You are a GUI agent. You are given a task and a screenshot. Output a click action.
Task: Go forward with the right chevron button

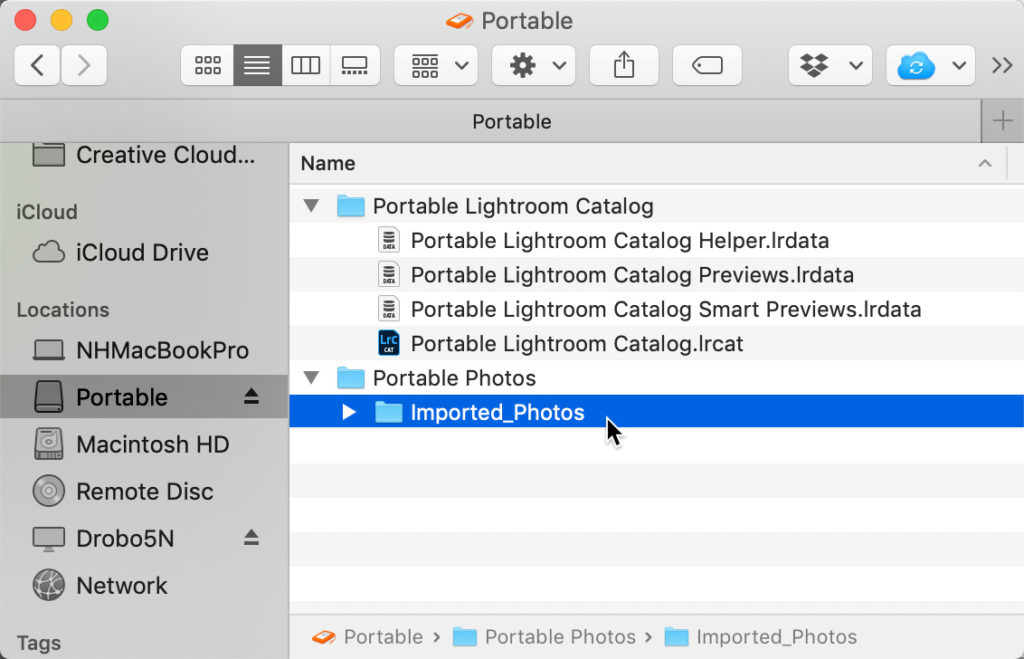[84, 65]
